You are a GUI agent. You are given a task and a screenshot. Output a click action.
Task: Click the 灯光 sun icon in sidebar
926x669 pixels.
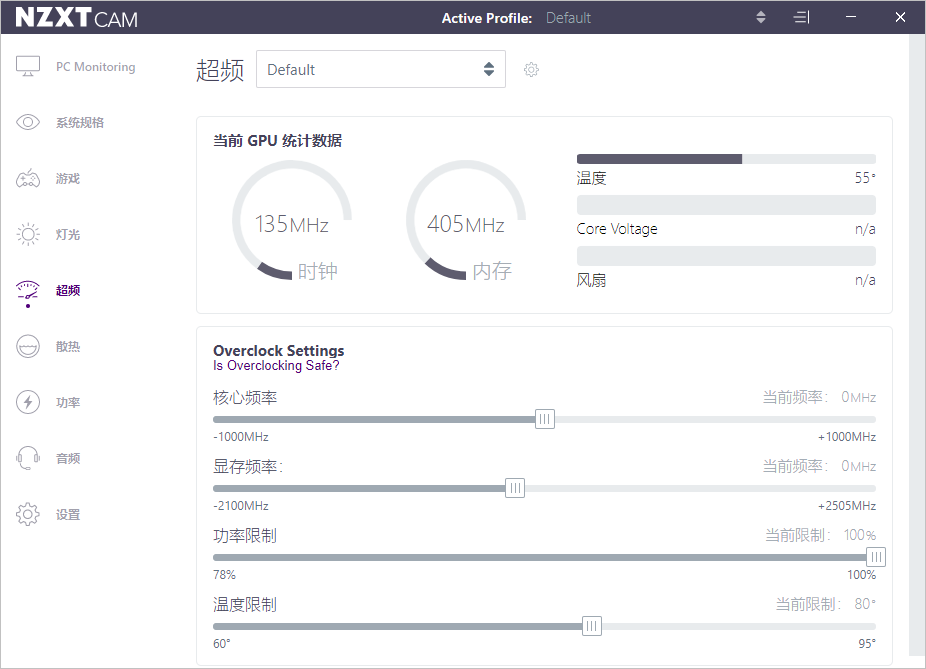point(28,235)
